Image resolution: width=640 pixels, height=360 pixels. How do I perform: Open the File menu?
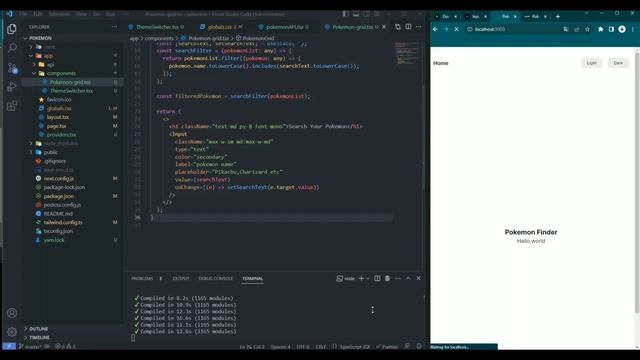pyautogui.click(x=23, y=14)
